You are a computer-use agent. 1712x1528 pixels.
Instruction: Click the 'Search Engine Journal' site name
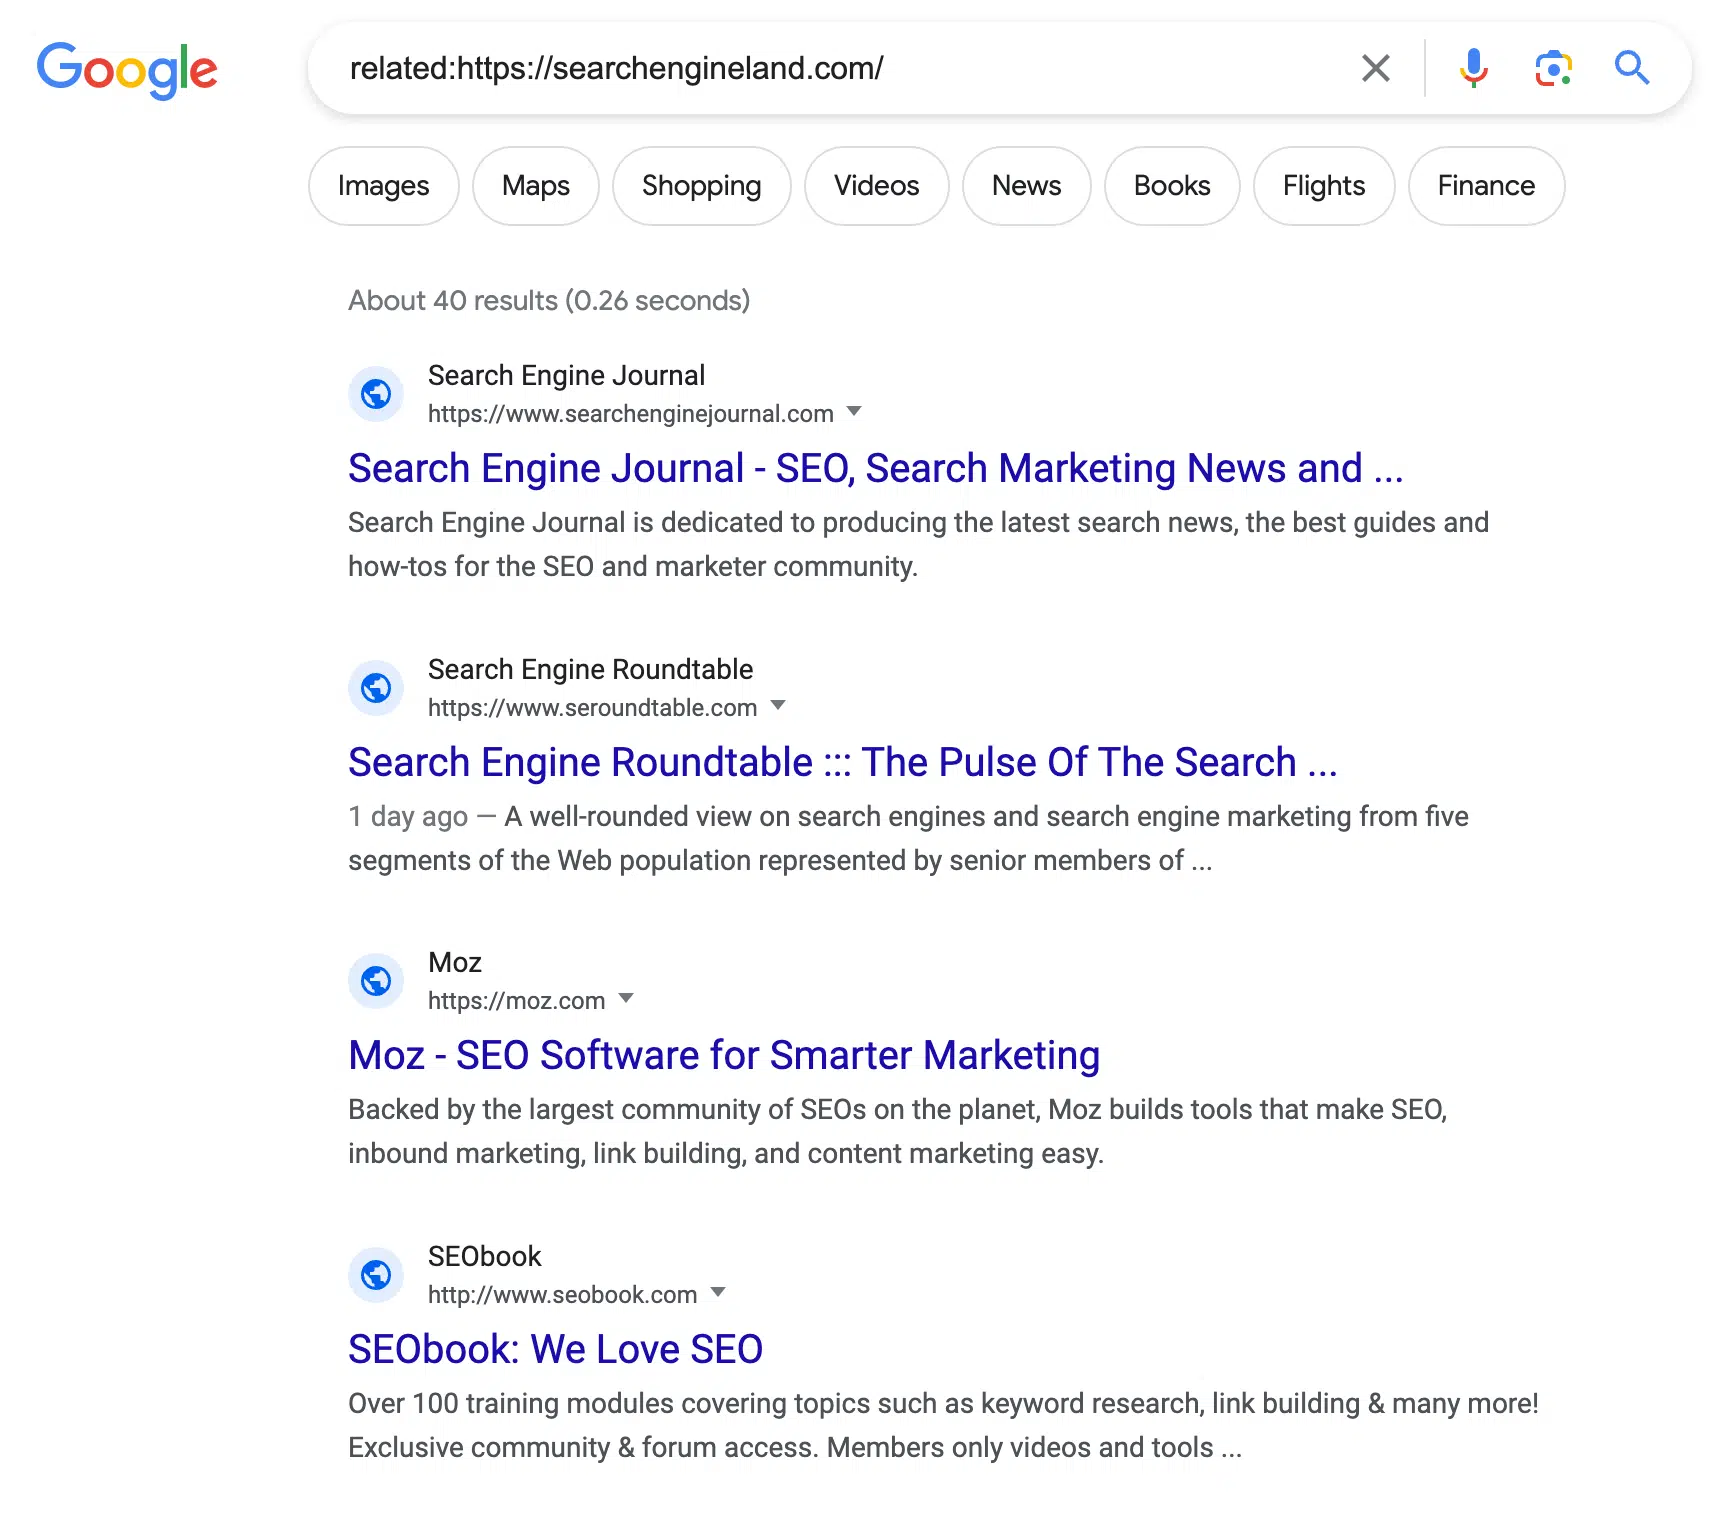[567, 375]
